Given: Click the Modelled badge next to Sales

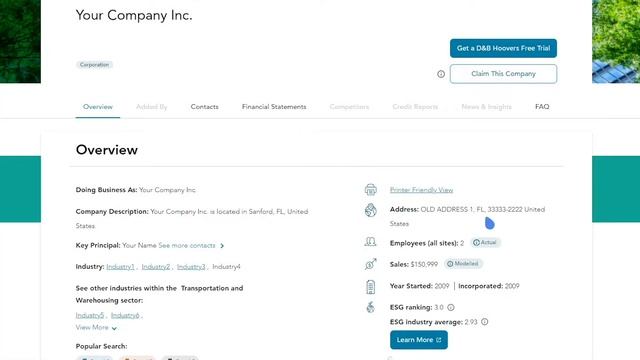Looking at the screenshot, I should [x=463, y=264].
